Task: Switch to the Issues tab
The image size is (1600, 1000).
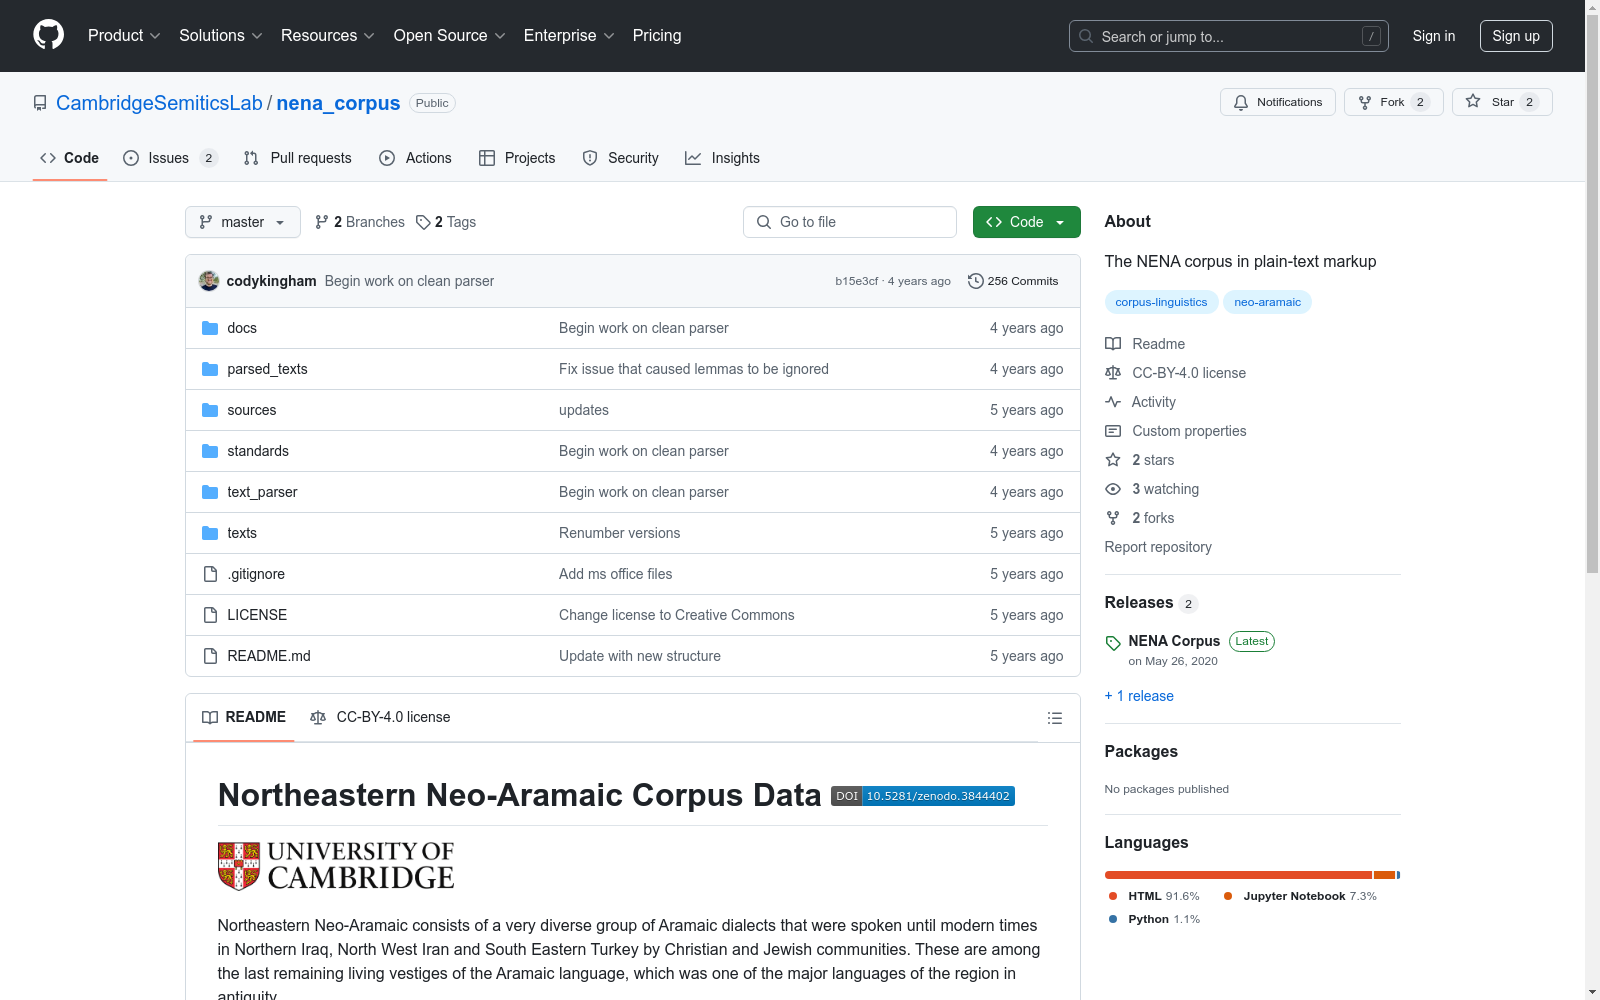Action: coord(170,158)
